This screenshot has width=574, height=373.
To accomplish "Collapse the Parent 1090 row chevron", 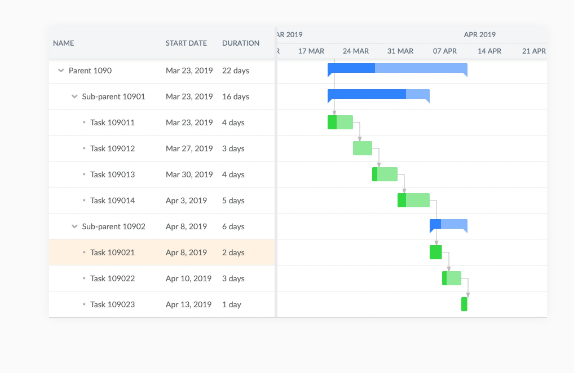I will tap(61, 71).
